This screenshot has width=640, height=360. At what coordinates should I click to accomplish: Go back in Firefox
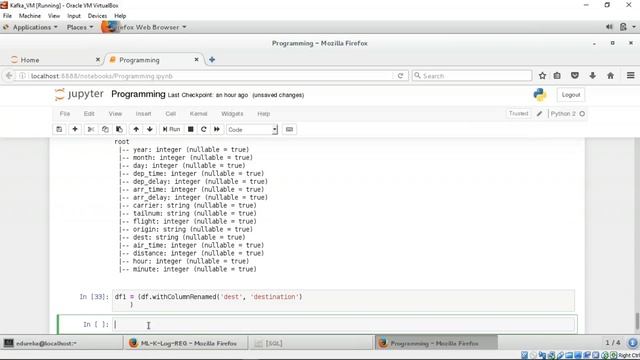click(9, 76)
